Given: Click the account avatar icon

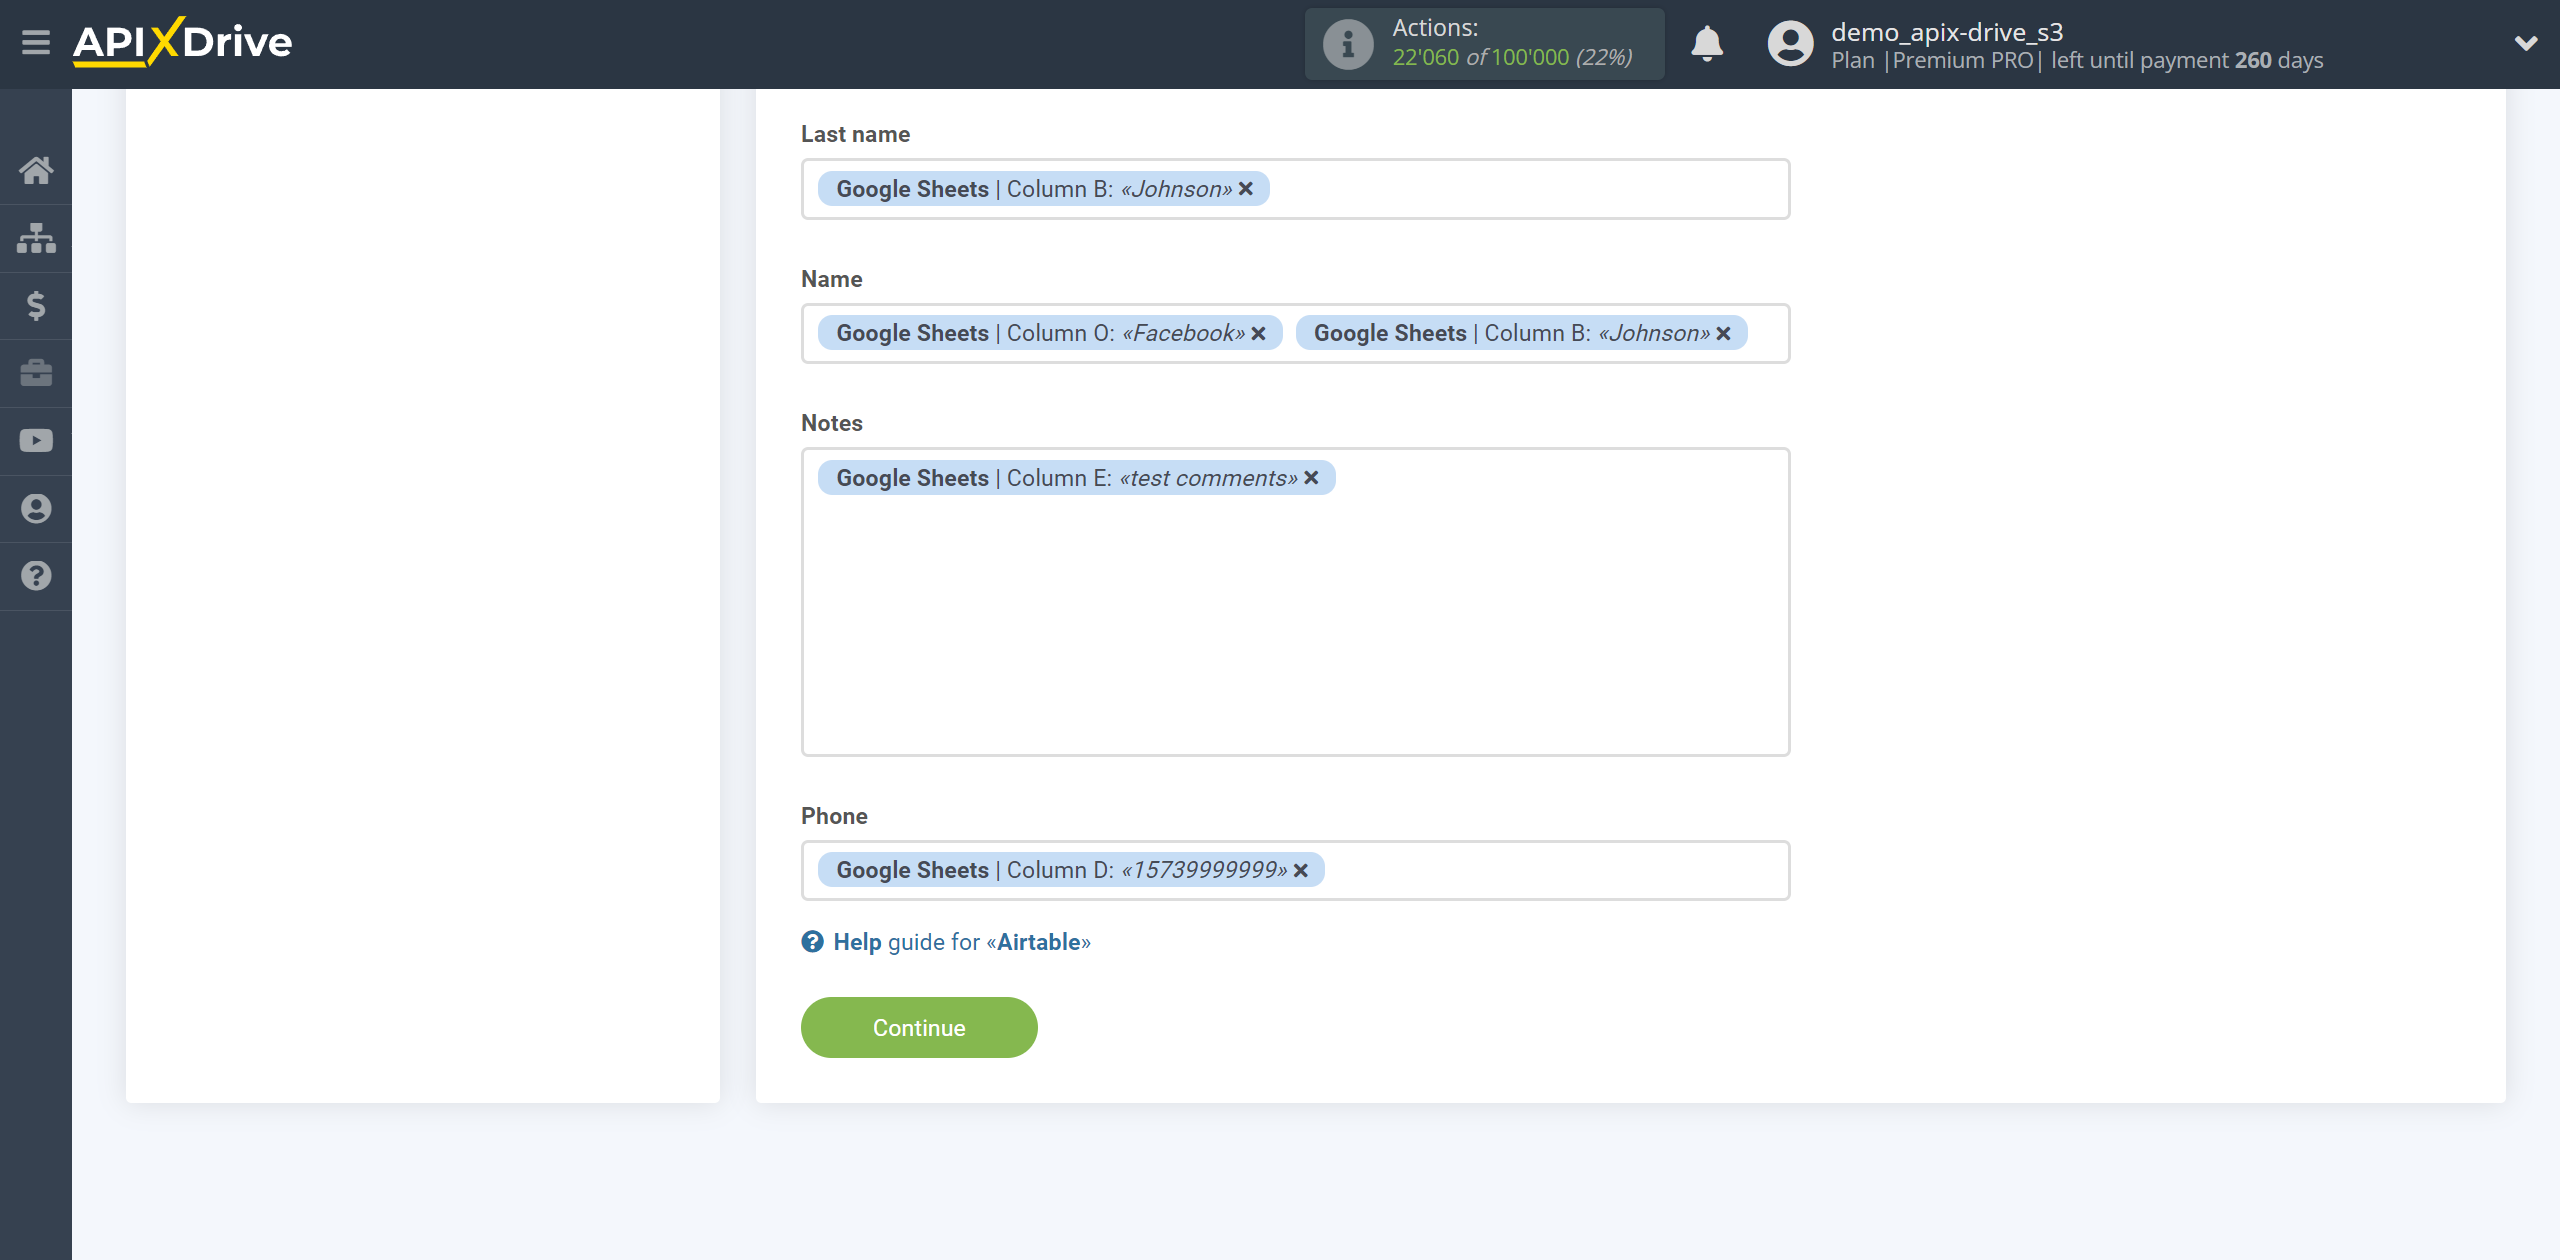Looking at the screenshot, I should coord(1790,44).
